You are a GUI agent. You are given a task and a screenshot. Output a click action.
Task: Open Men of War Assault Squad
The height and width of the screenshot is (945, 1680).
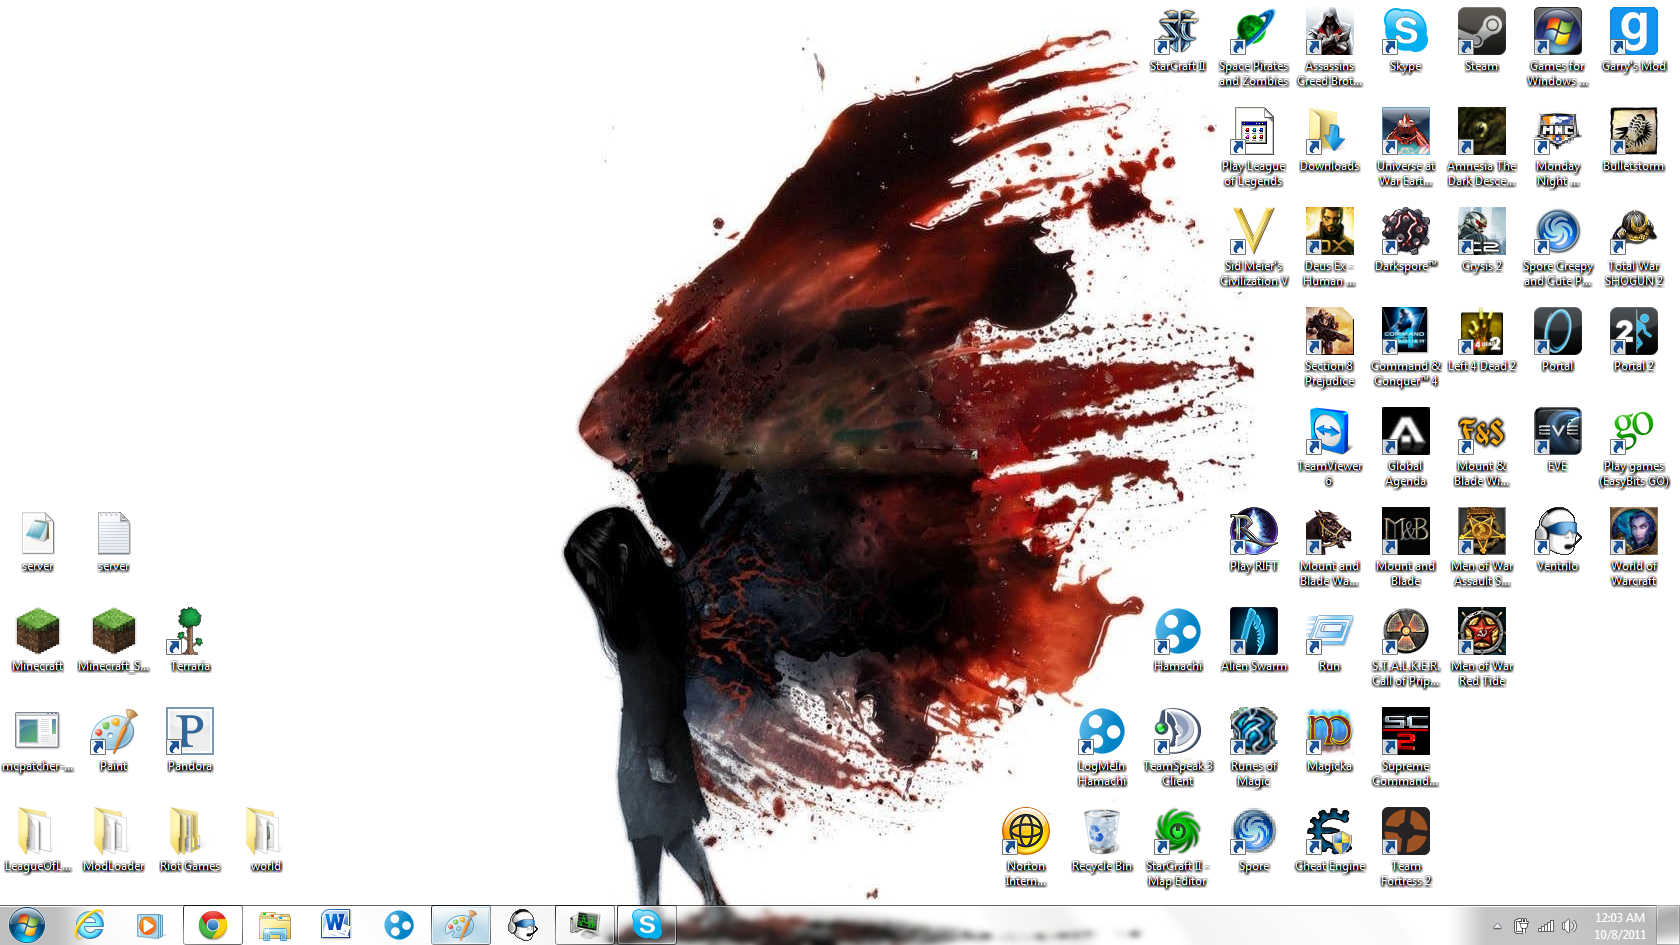click(1481, 548)
